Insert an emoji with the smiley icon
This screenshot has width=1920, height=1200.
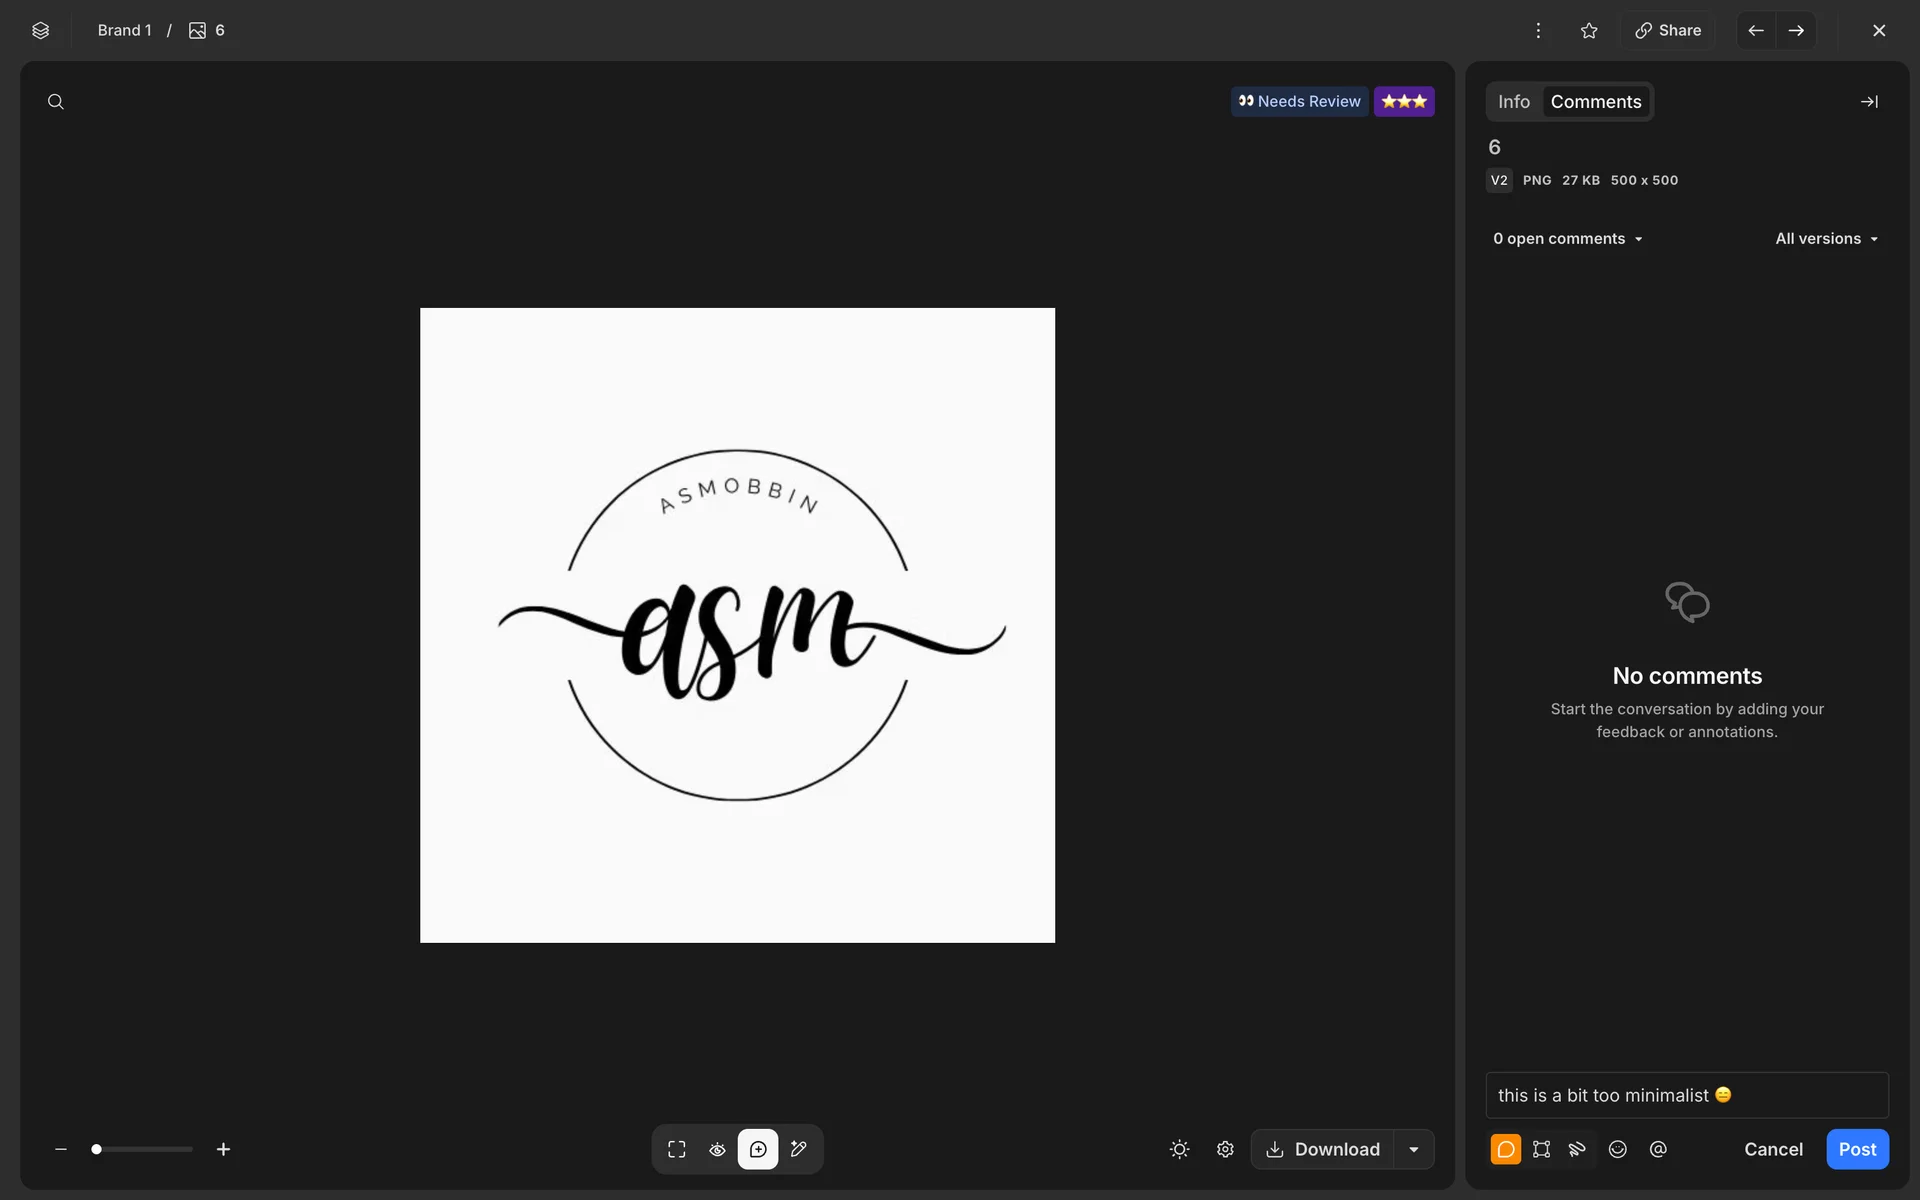tap(1617, 1149)
